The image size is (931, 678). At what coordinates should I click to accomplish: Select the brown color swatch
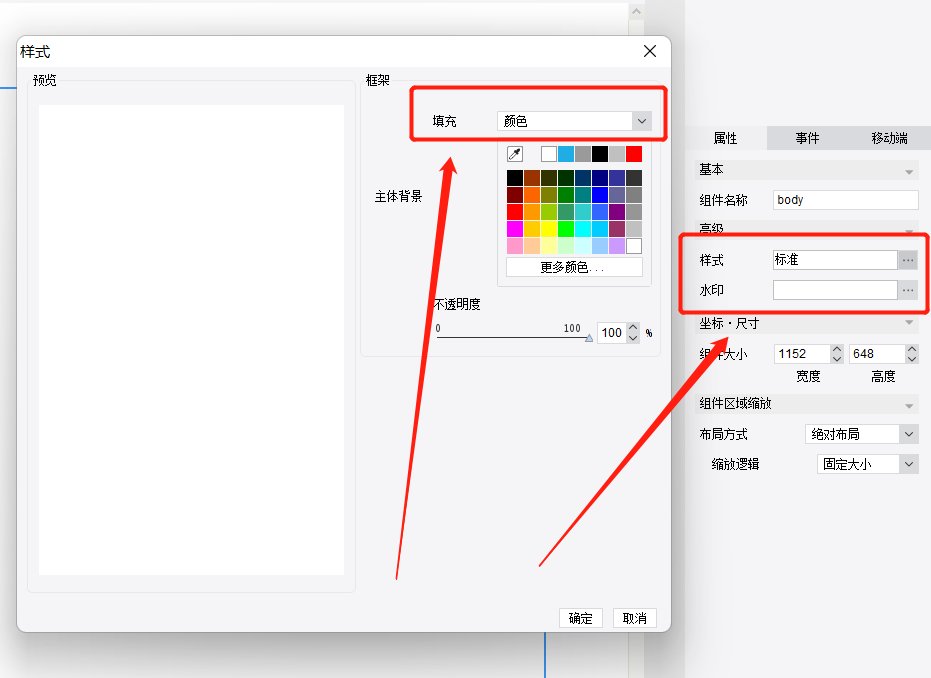(x=532, y=178)
